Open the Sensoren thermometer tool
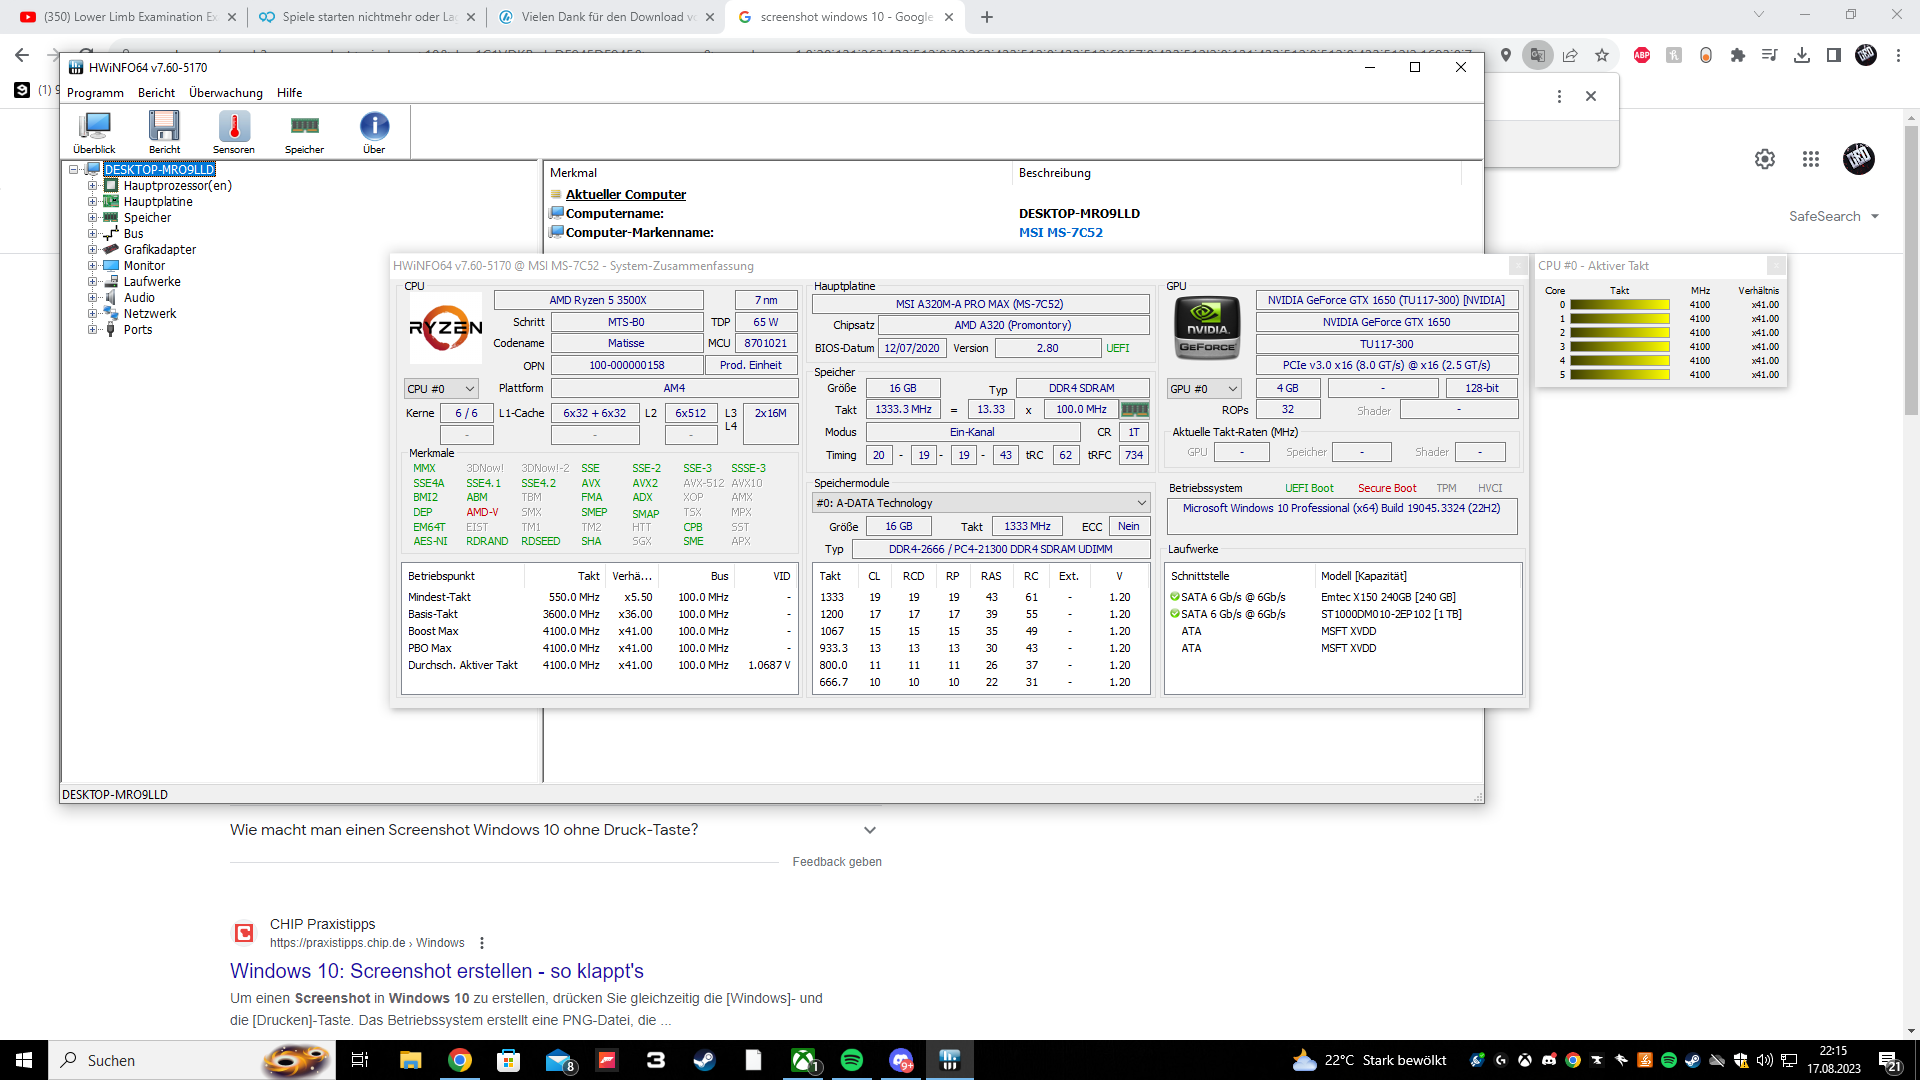 click(234, 132)
